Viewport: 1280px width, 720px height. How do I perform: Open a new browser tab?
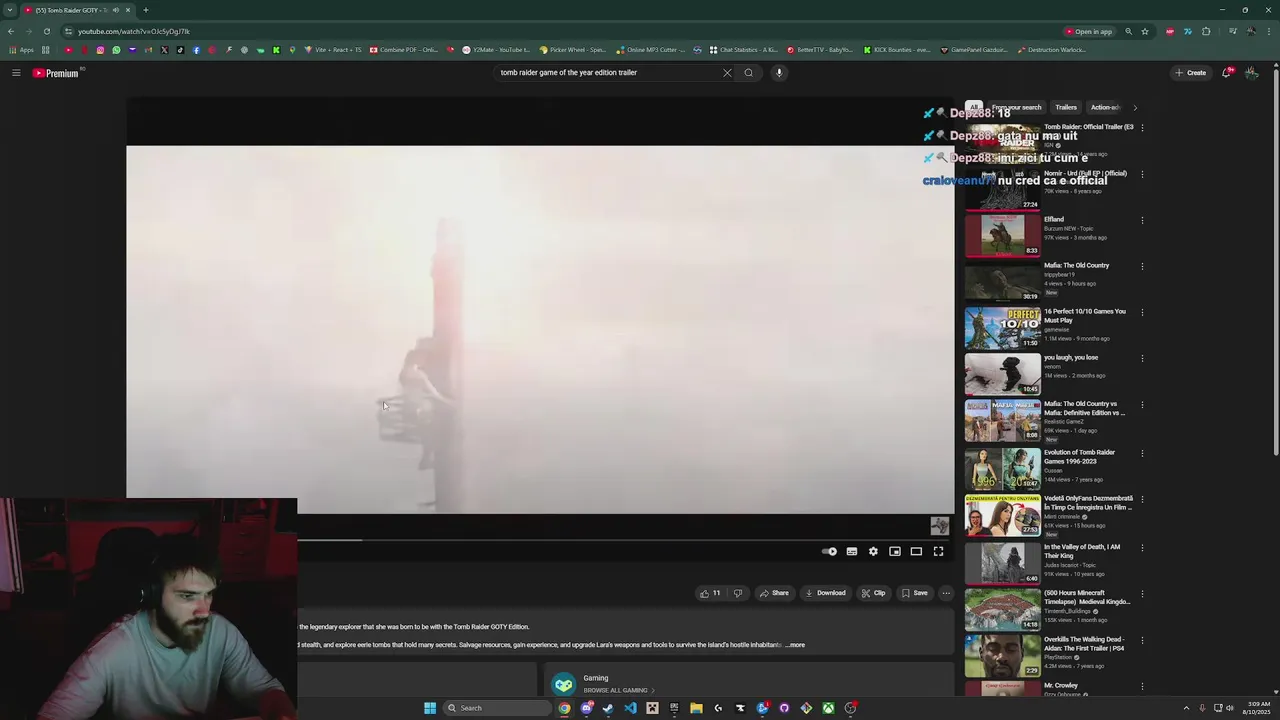pos(146,10)
